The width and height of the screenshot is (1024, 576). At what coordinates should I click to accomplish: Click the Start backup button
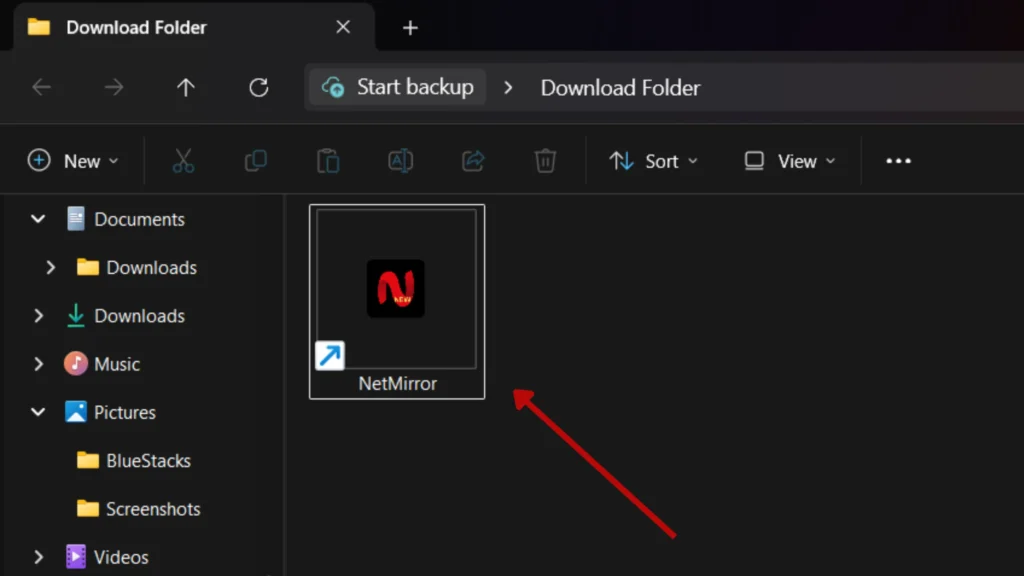click(398, 88)
